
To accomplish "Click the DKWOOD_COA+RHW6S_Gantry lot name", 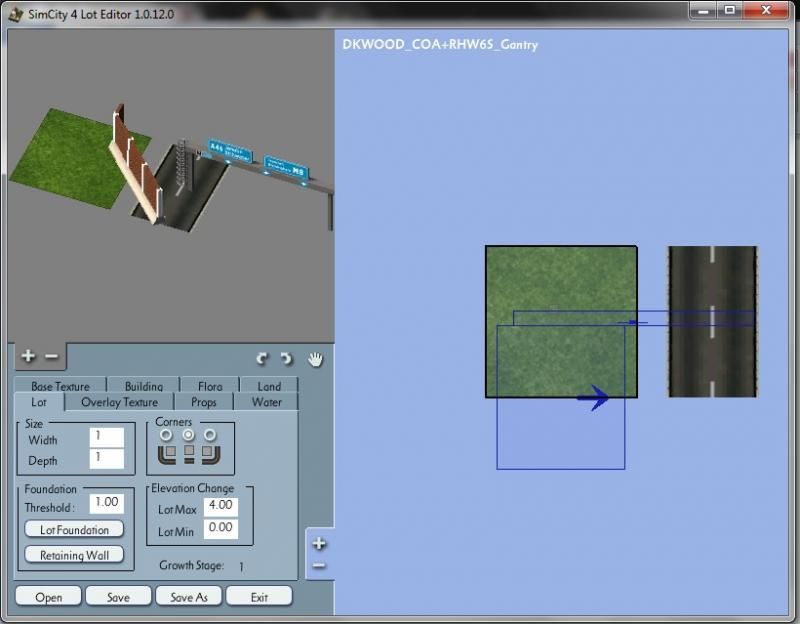I will click(x=440, y=44).
